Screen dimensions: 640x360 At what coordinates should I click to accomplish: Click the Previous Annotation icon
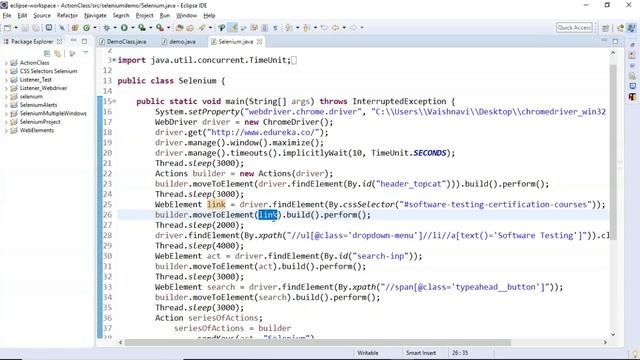[x=307, y=28]
